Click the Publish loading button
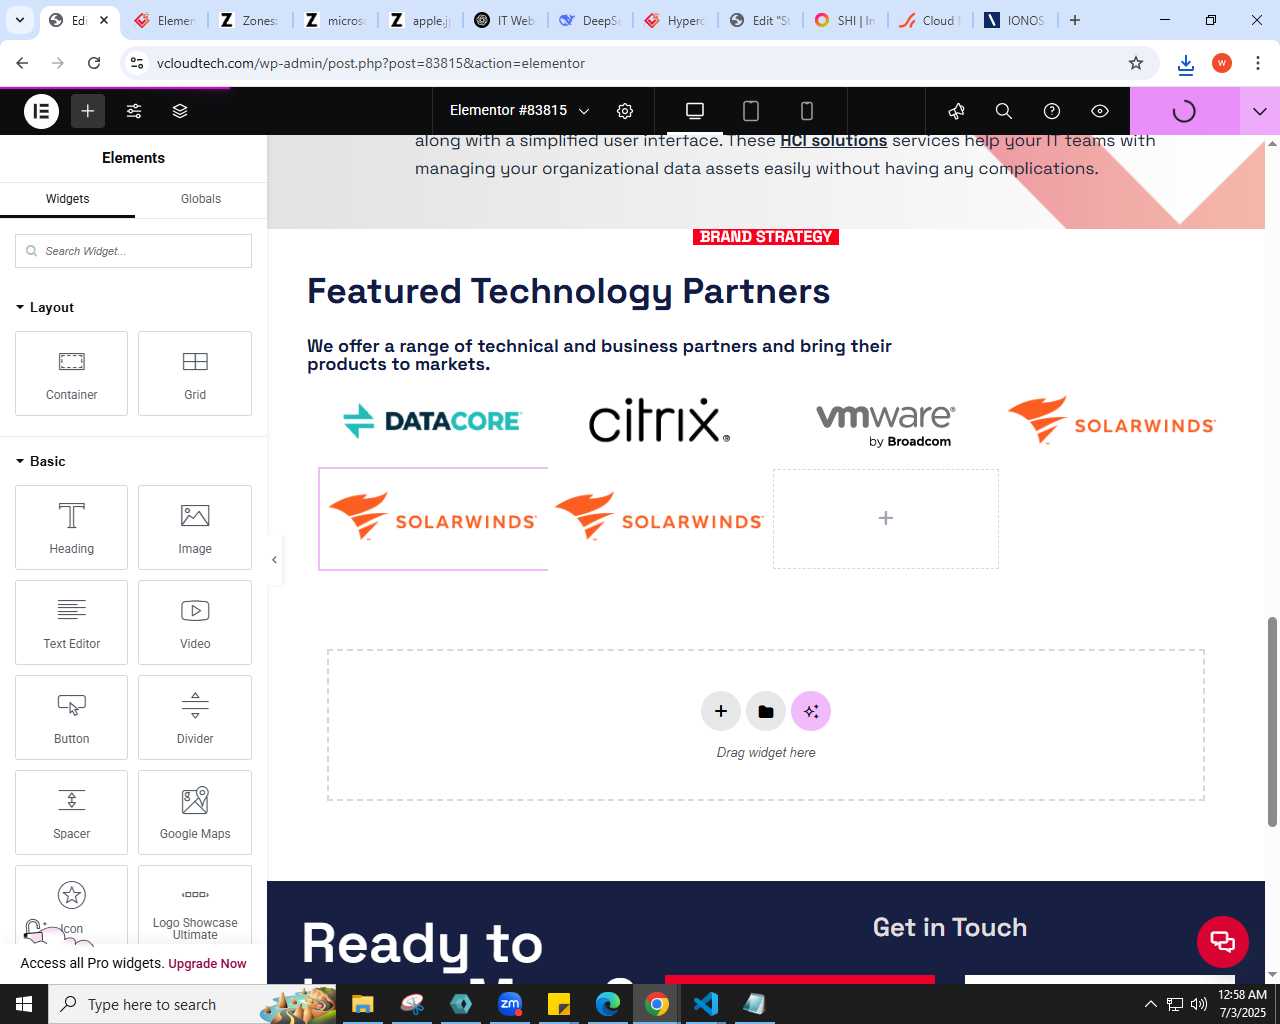The width and height of the screenshot is (1280, 1024). pyautogui.click(x=1184, y=111)
